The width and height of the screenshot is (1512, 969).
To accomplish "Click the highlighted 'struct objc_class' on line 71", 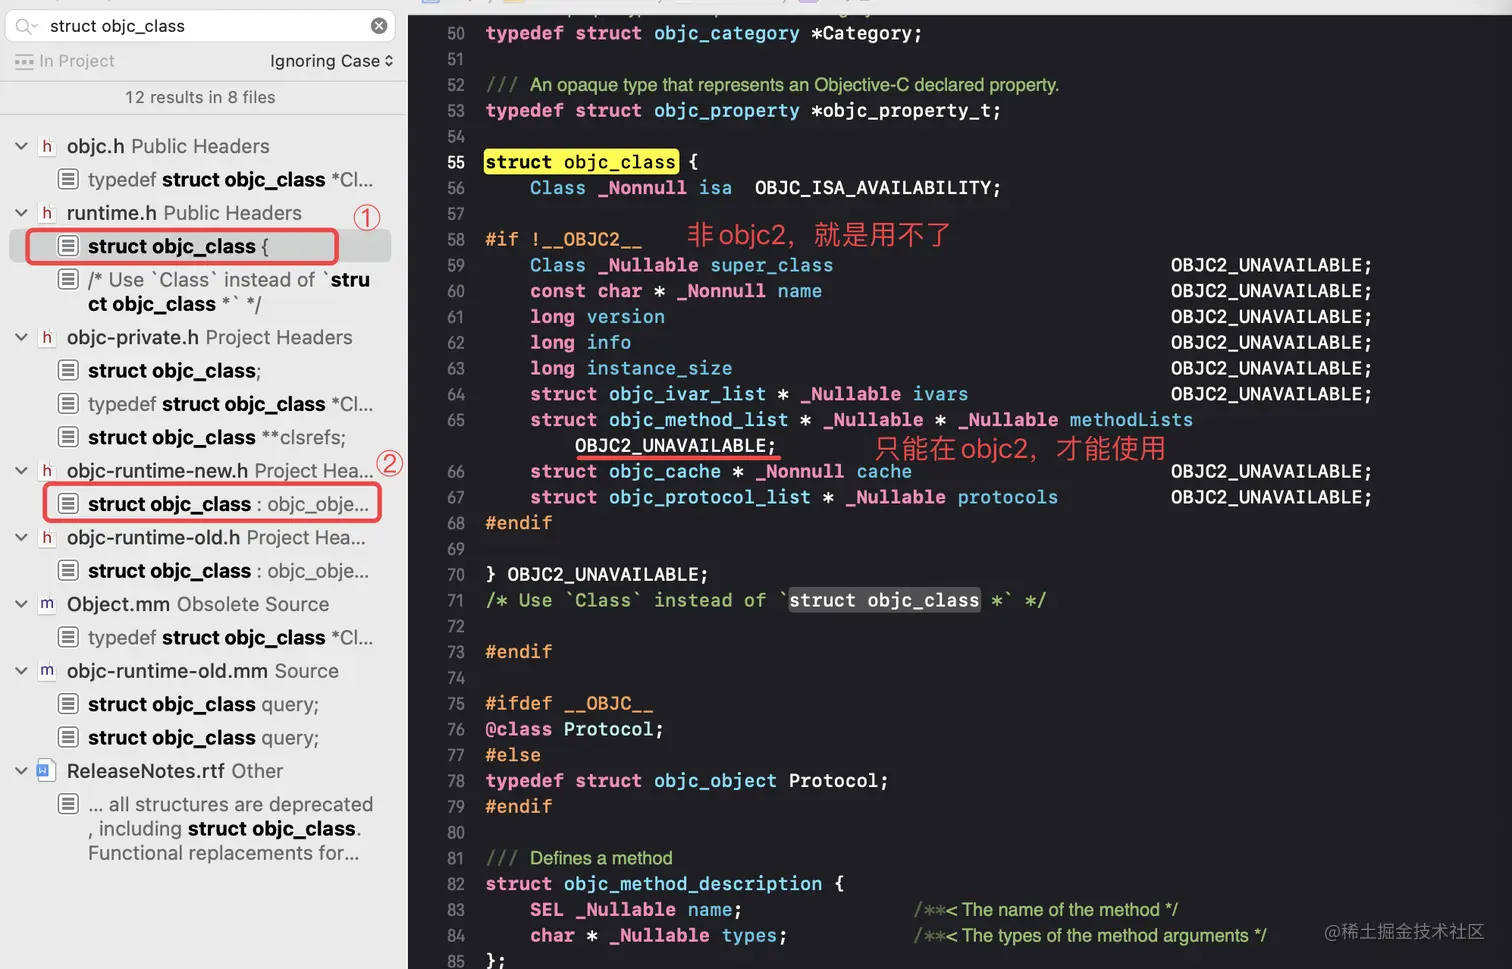I will (x=884, y=600).
